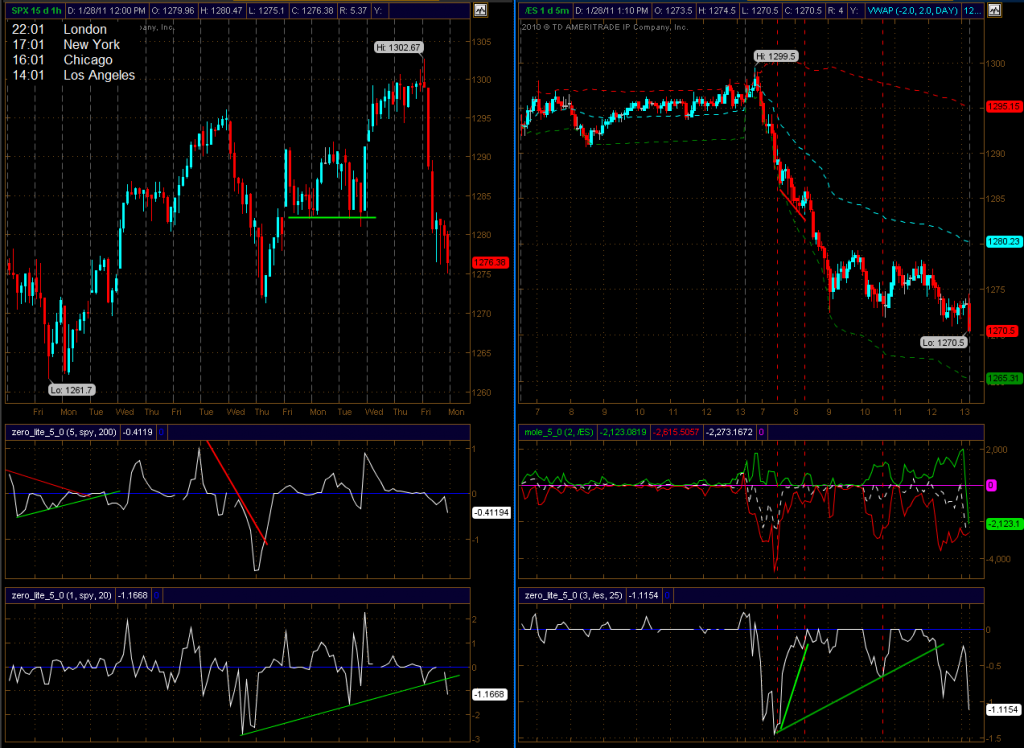Click the -1.1154 value in zero_lite /es header
The height and width of the screenshot is (748, 1024).
pos(645,595)
